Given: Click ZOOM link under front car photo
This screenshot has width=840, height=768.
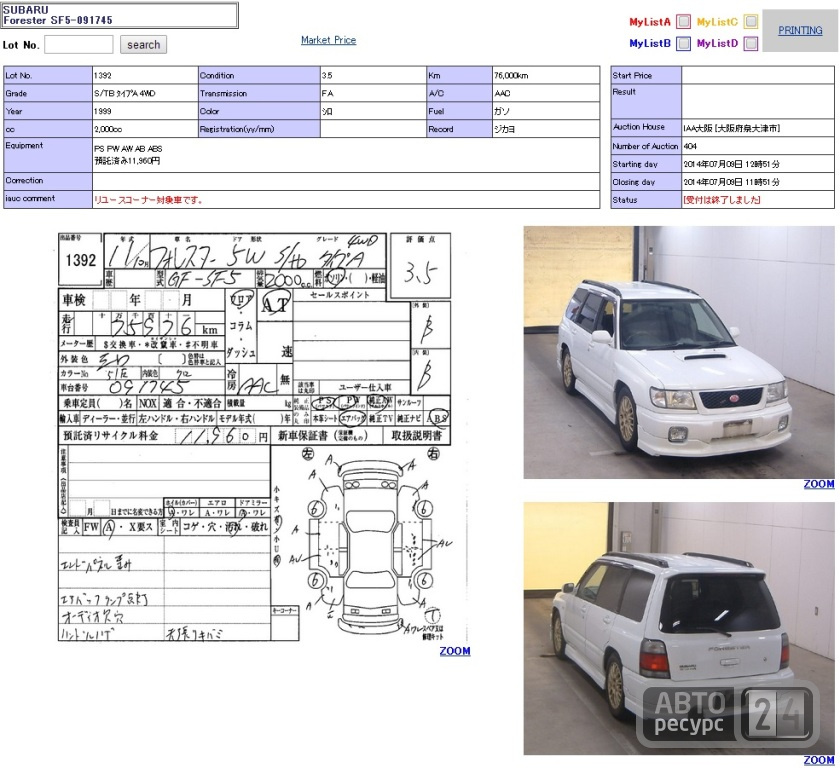Looking at the screenshot, I should 819,484.
